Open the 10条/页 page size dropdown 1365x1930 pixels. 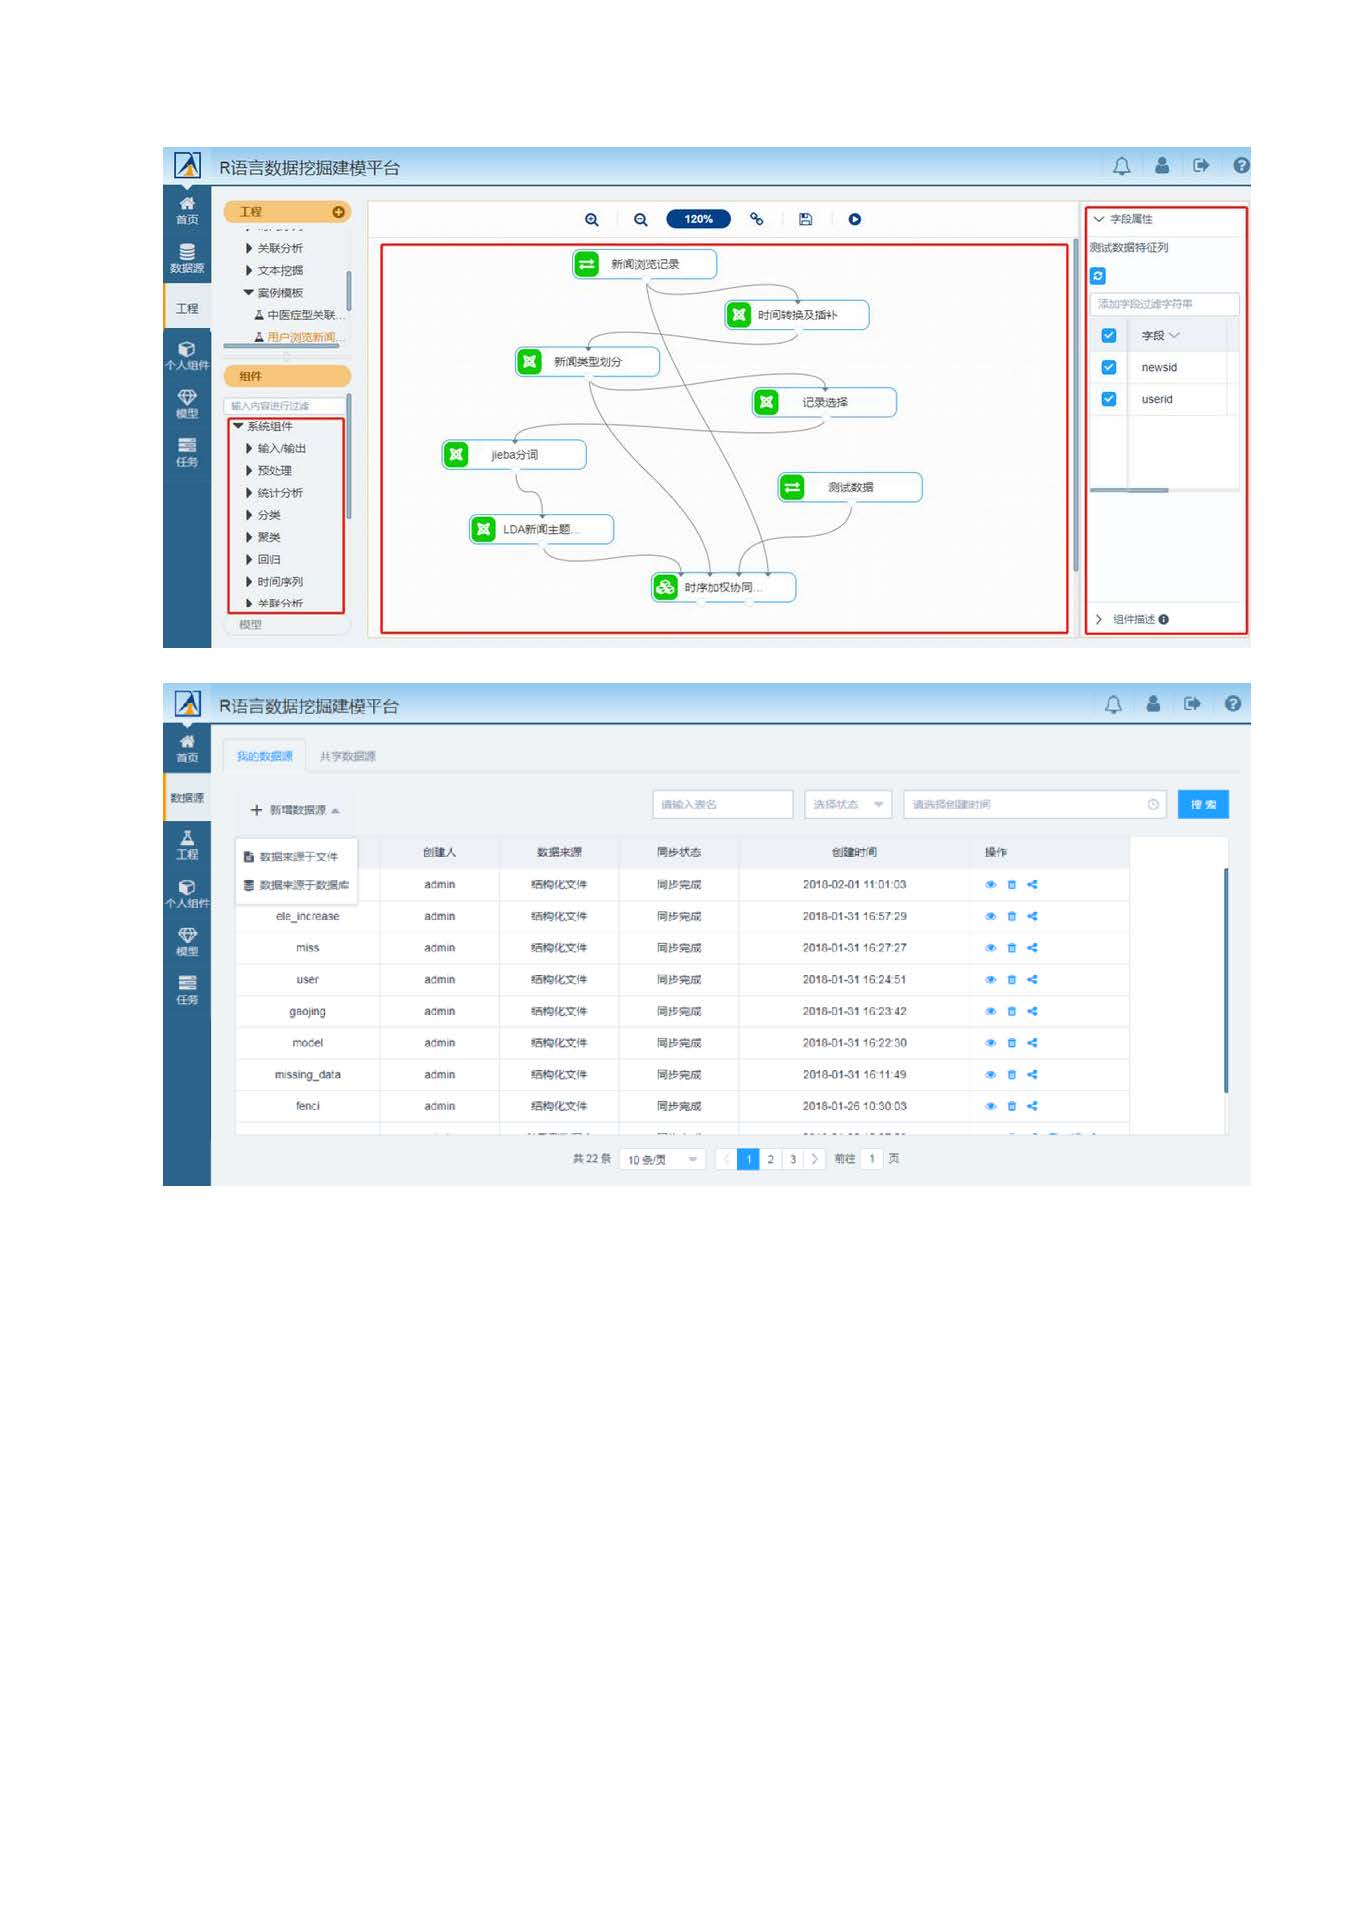coord(662,1160)
